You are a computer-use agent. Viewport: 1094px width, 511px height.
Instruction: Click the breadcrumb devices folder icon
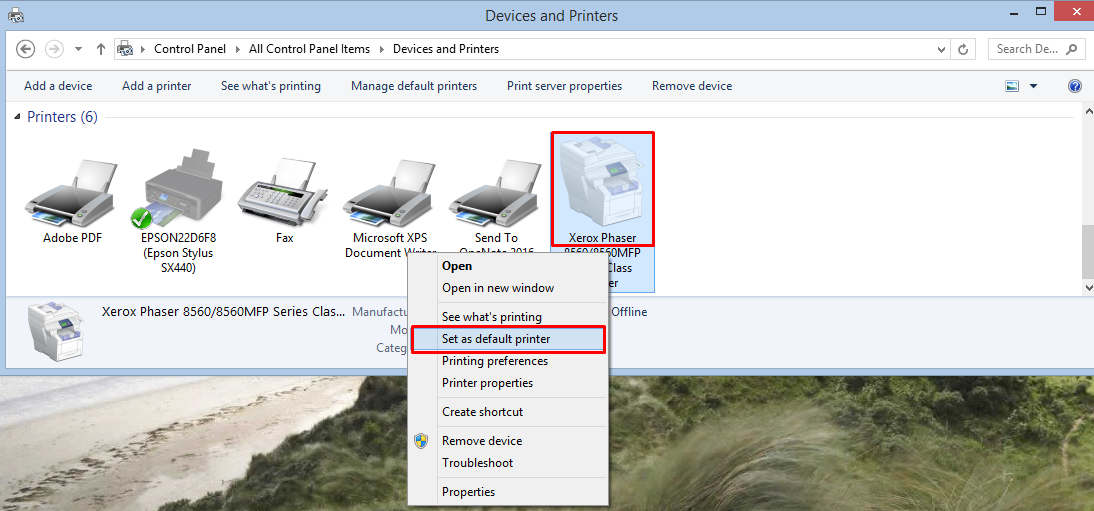[x=125, y=49]
